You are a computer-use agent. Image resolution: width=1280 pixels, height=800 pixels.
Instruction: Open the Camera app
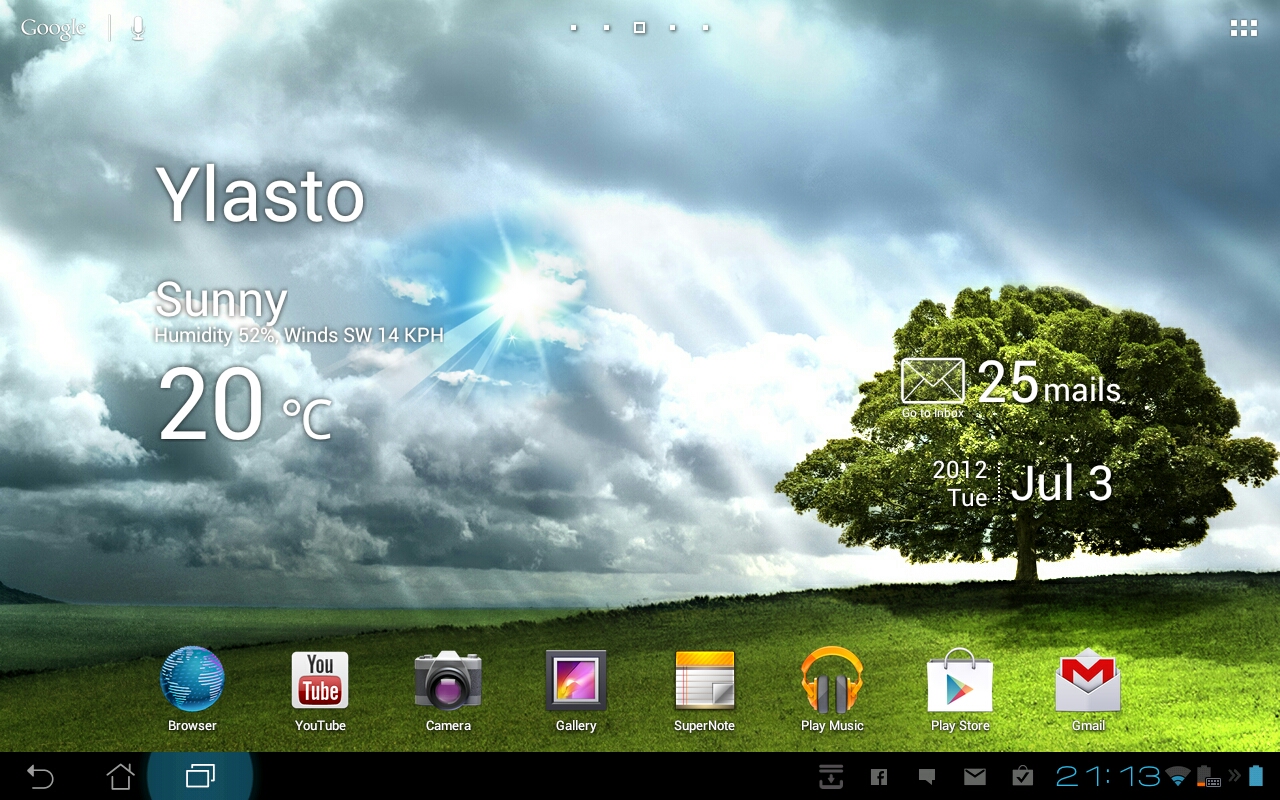coord(448,689)
